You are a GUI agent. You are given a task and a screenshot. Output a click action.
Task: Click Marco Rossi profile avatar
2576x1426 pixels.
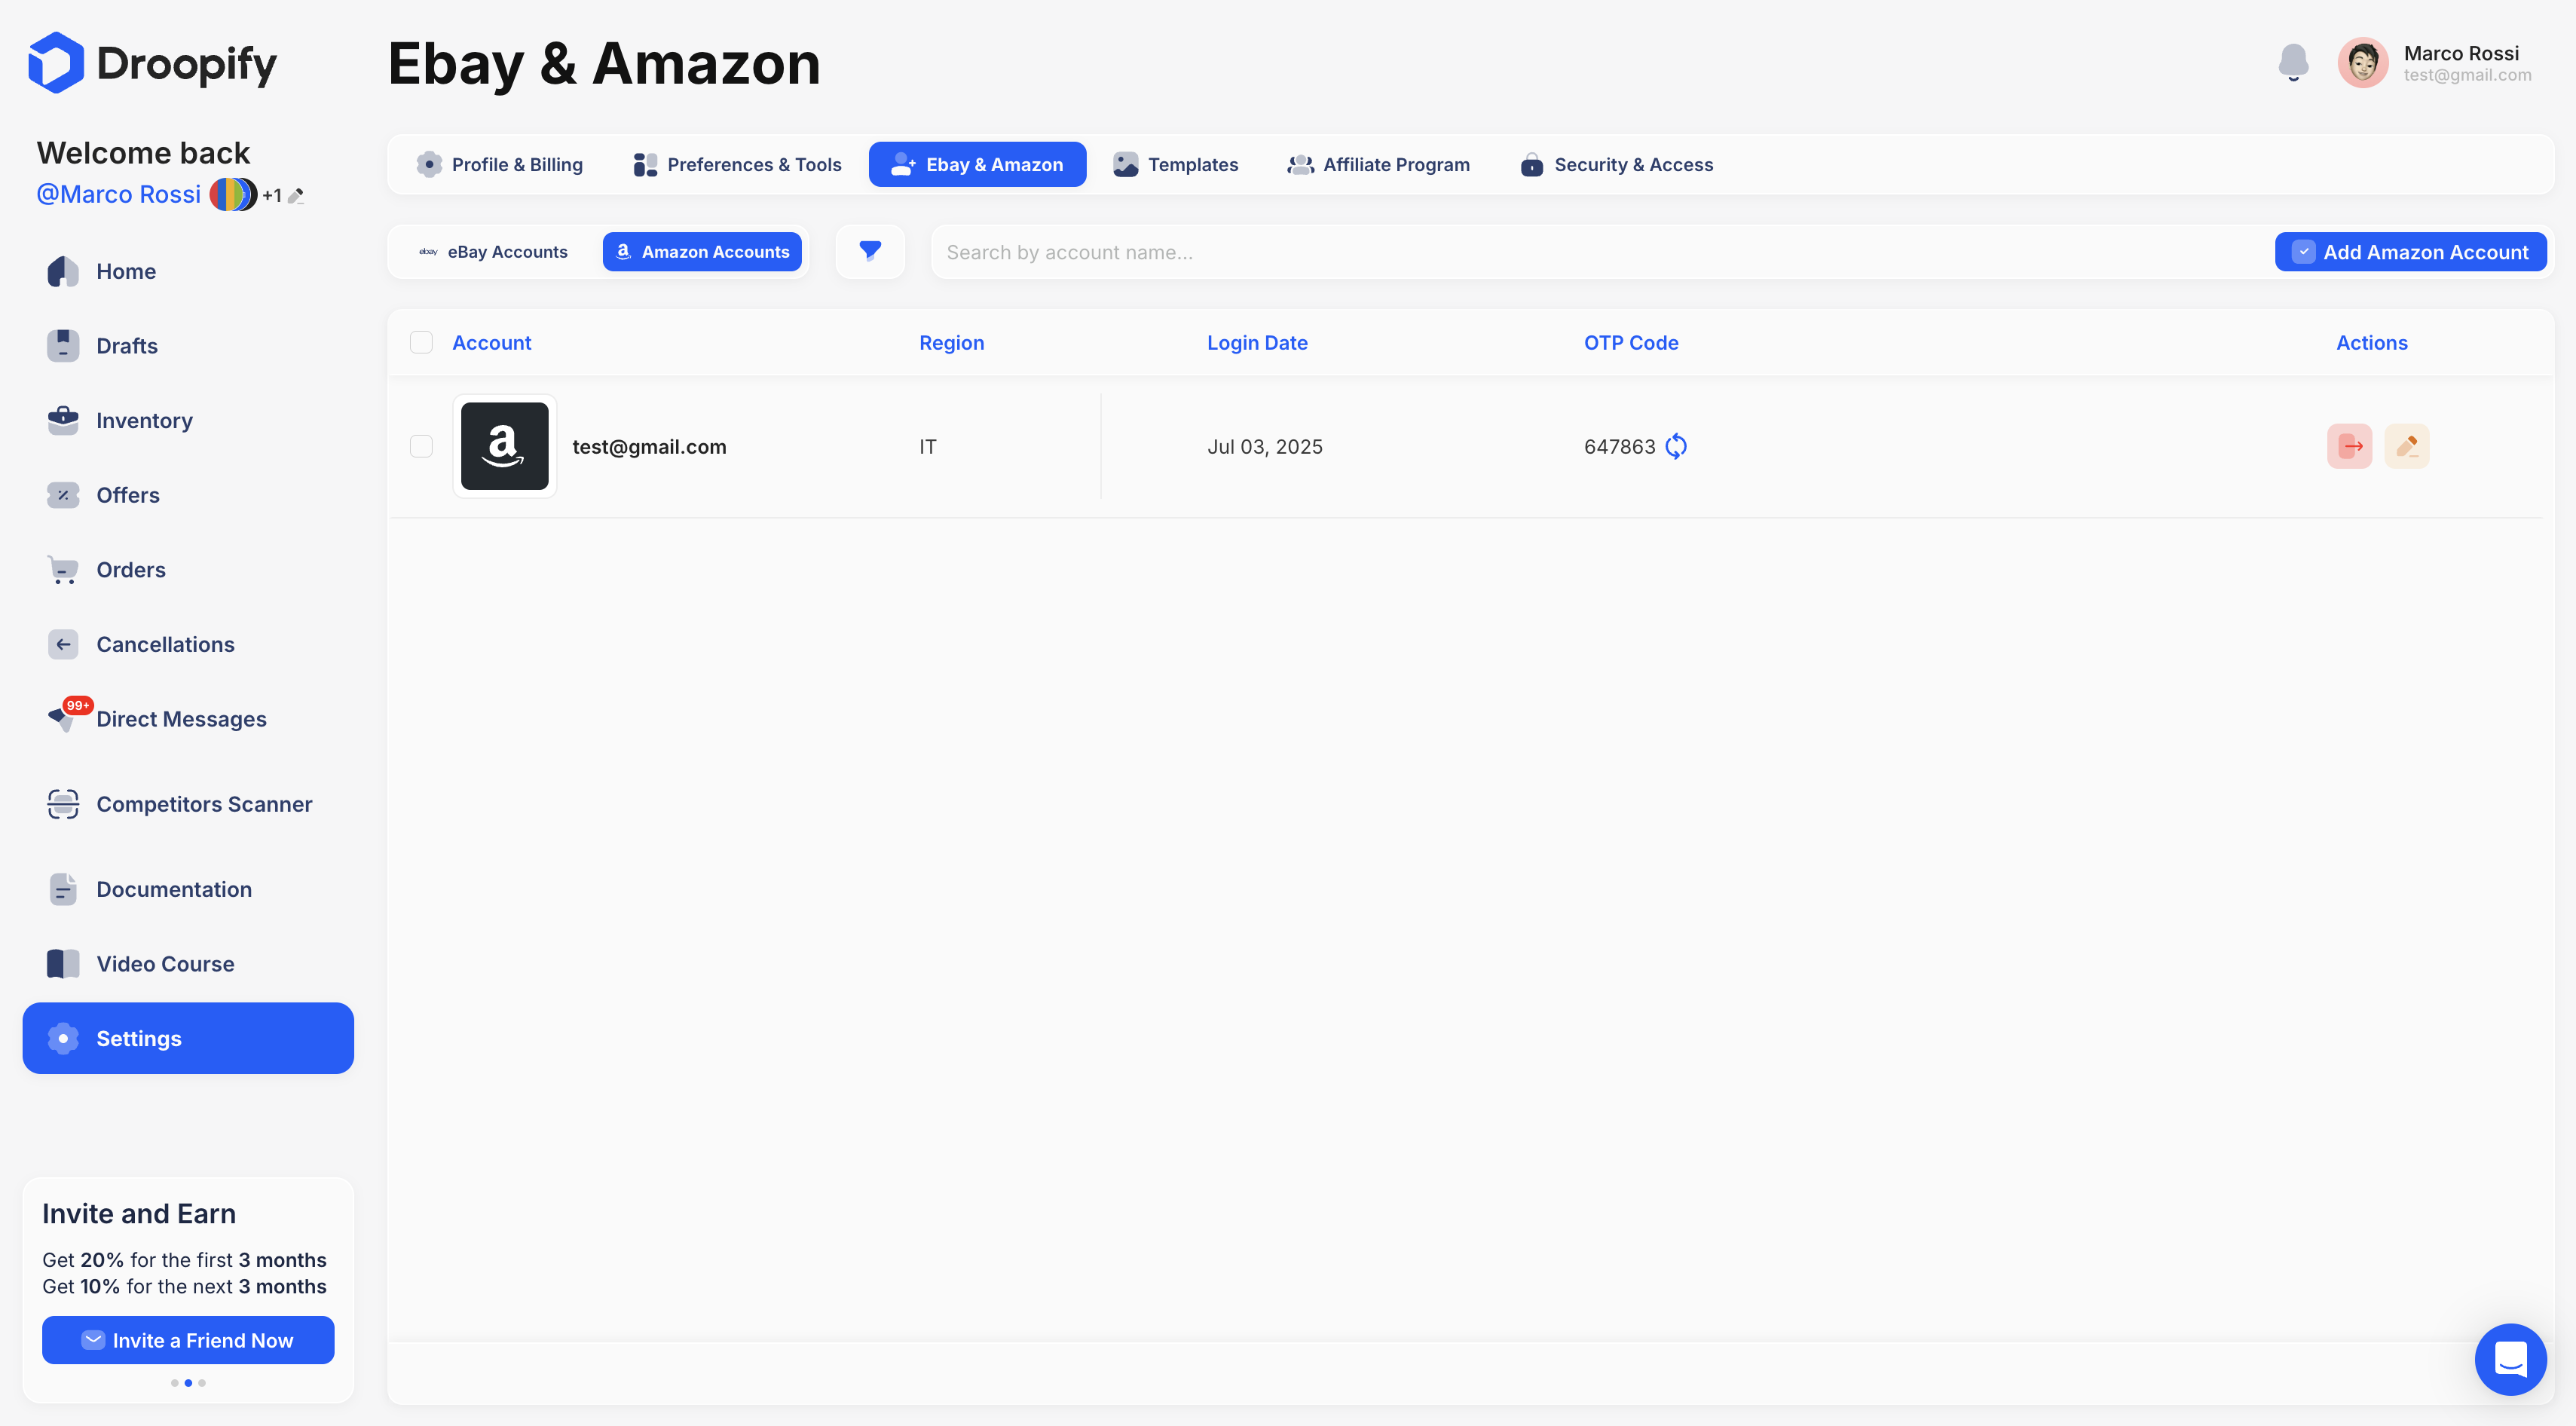pyautogui.click(x=2362, y=63)
